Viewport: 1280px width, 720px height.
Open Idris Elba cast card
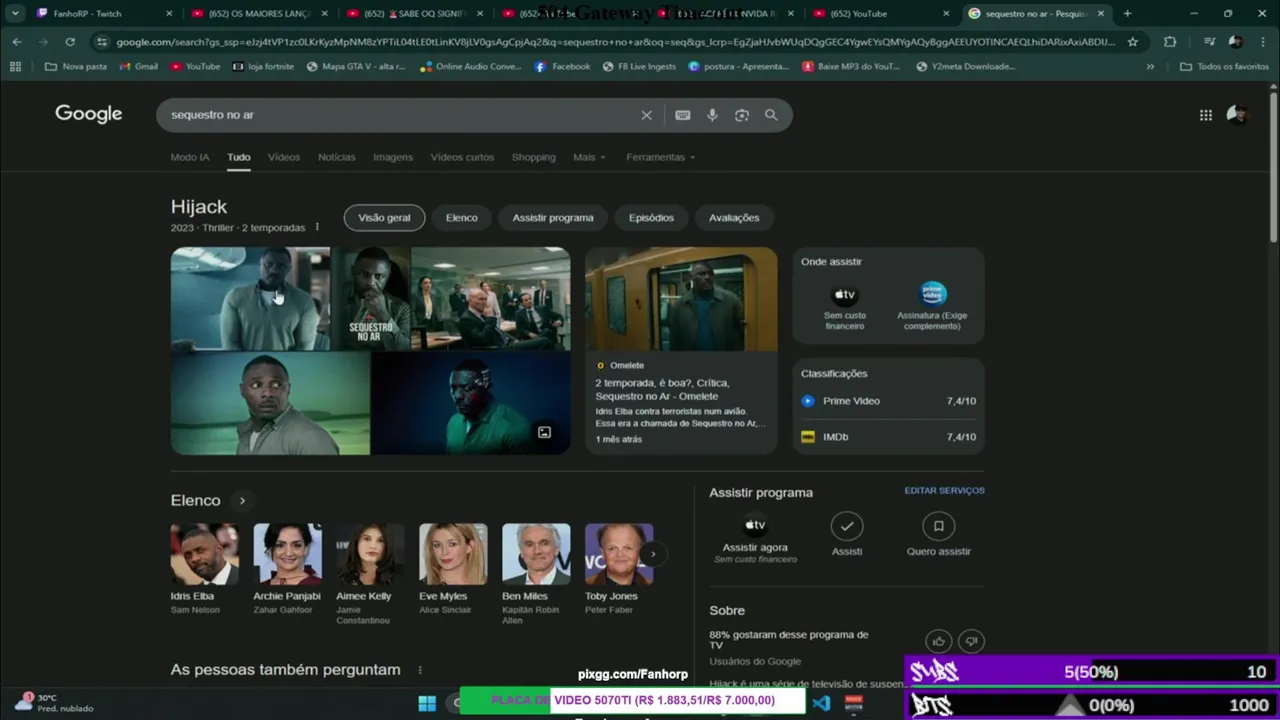point(204,568)
